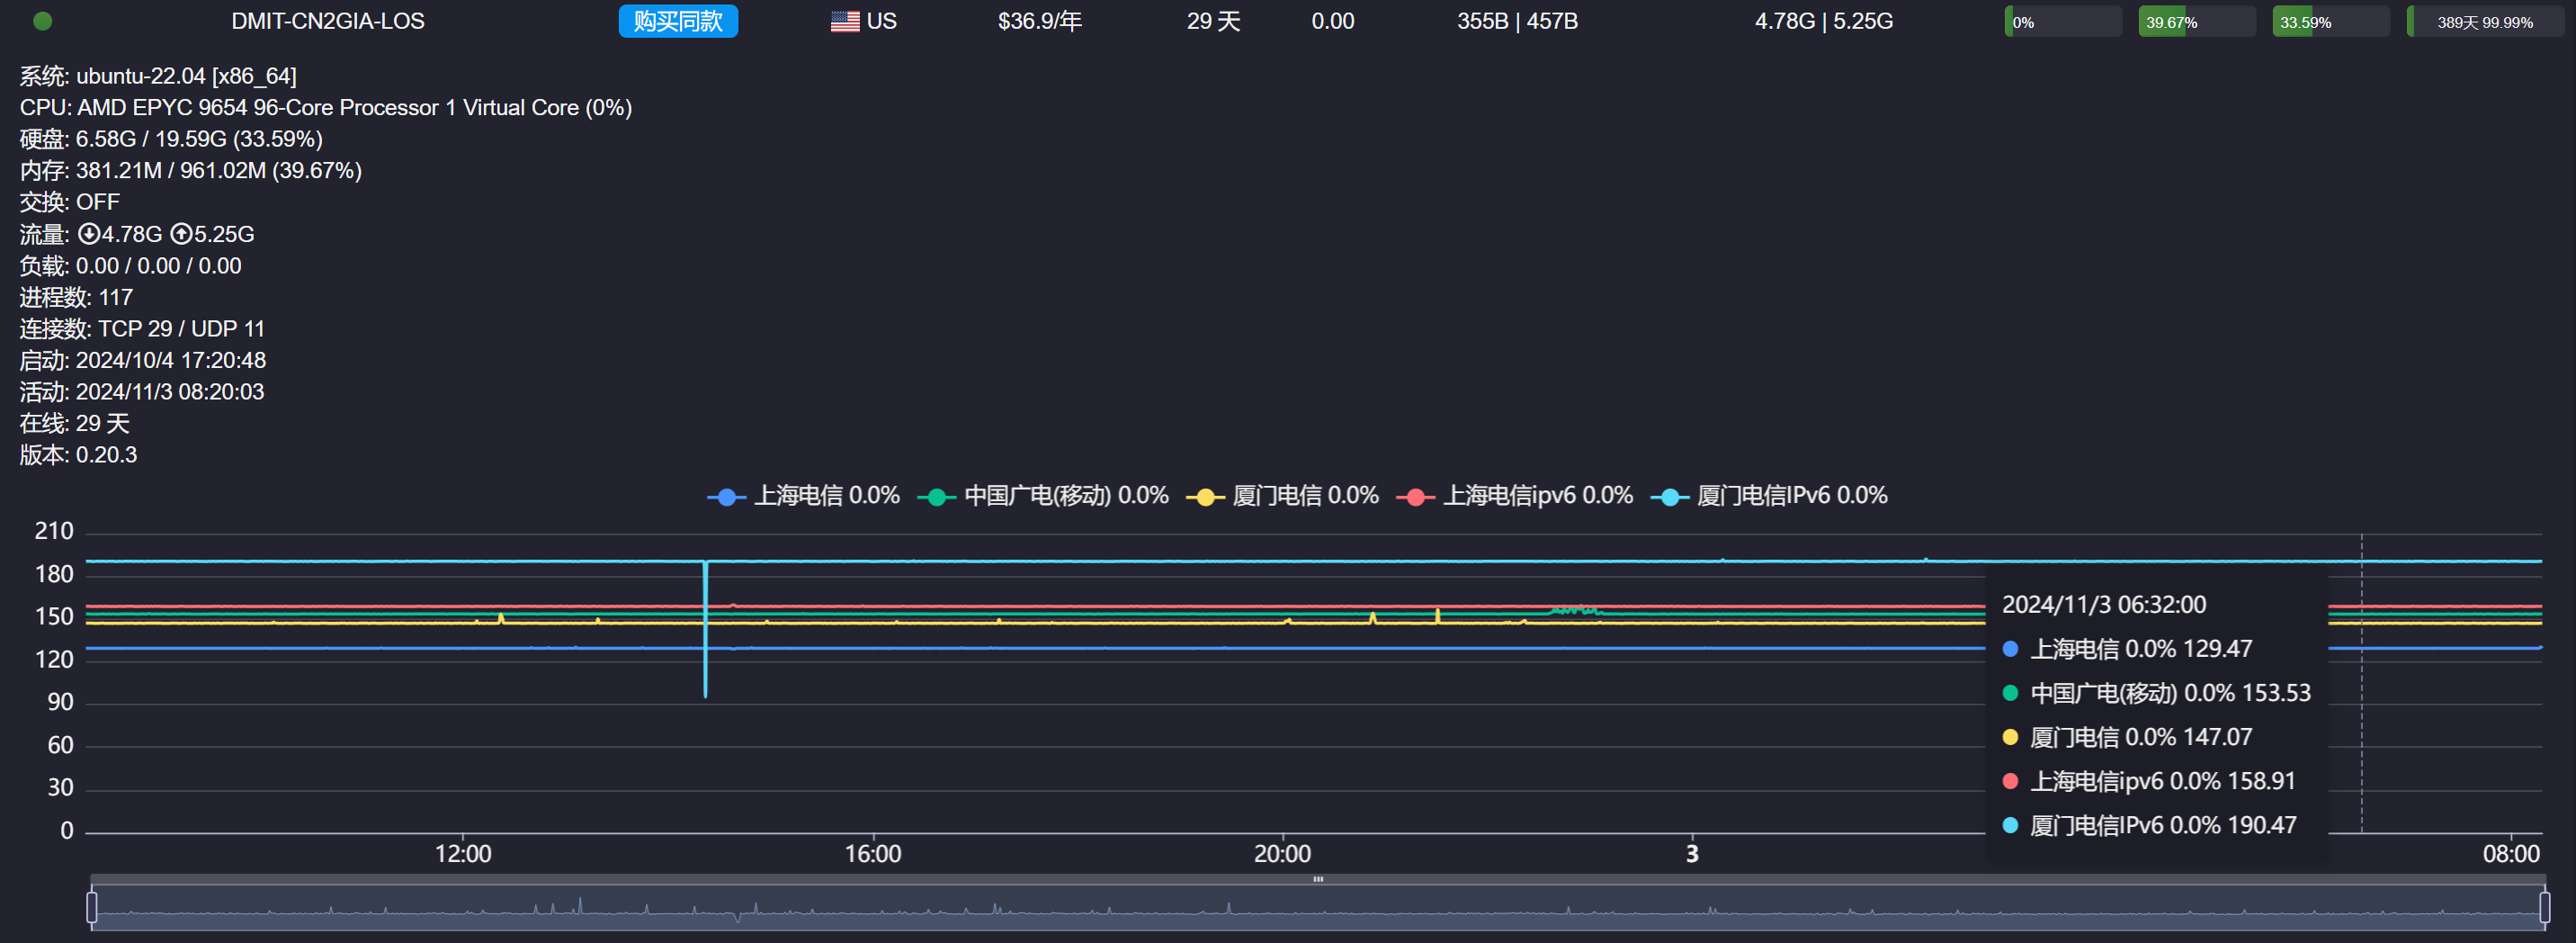Click the CPU 0% usage bar
The height and width of the screenshot is (943, 2576).
[2062, 22]
